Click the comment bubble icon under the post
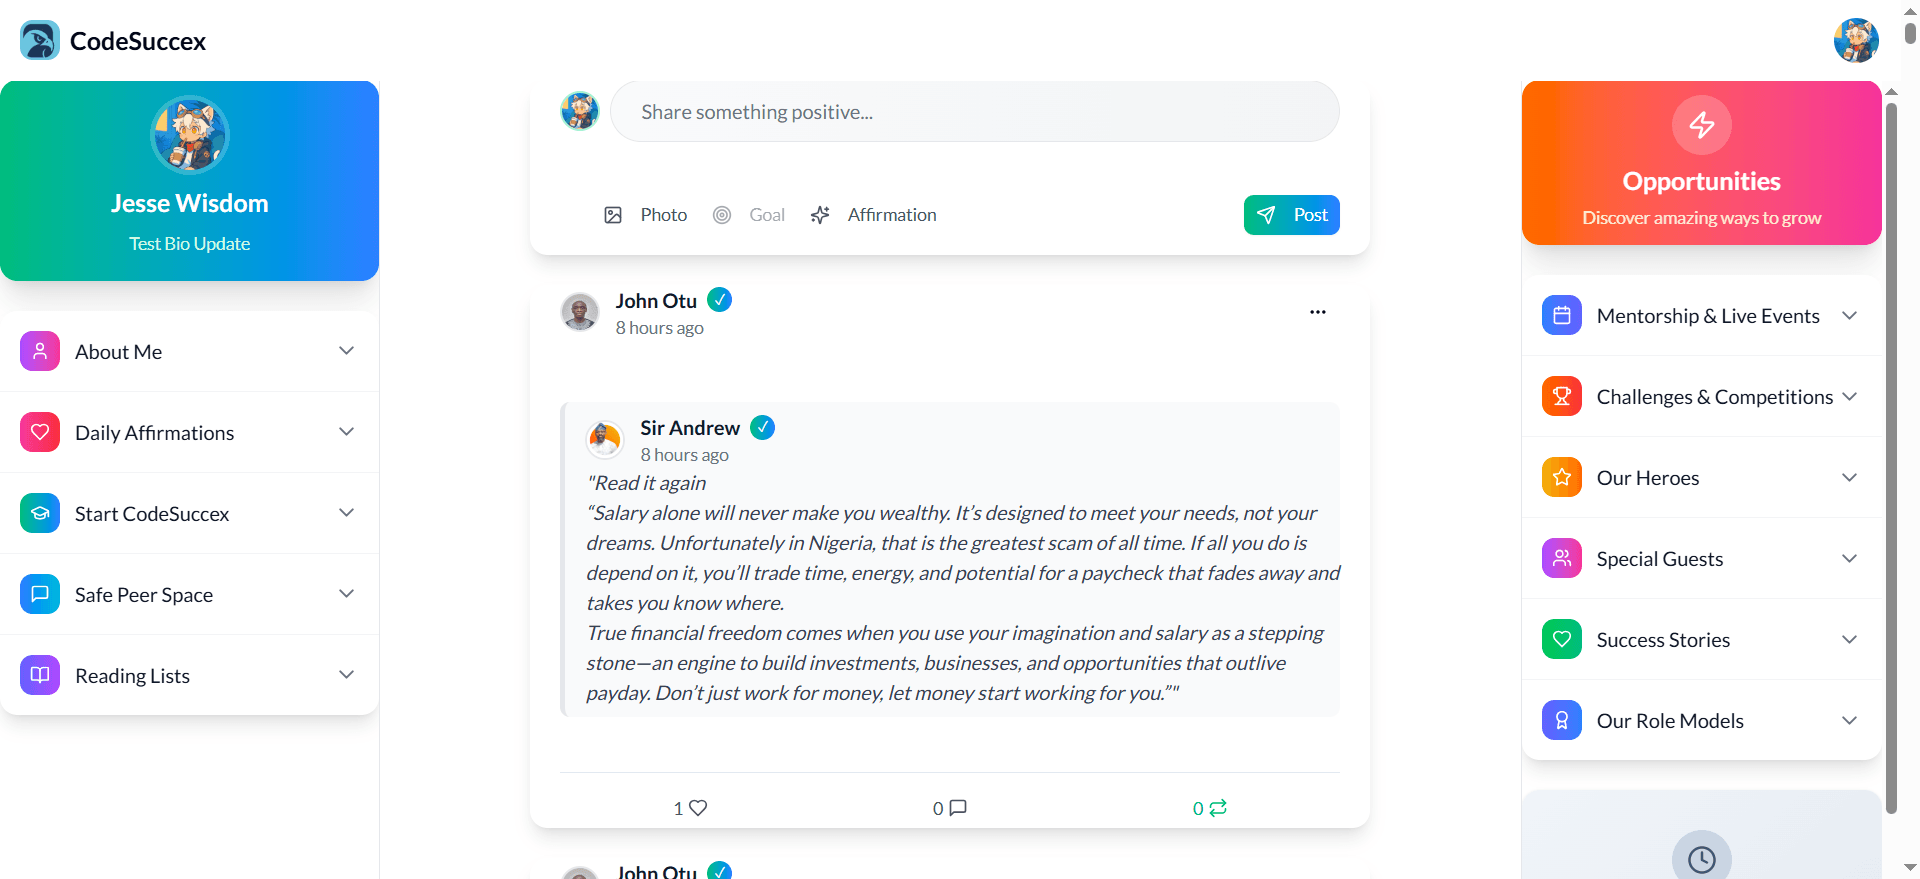Viewport: 1920px width, 879px height. pos(957,808)
